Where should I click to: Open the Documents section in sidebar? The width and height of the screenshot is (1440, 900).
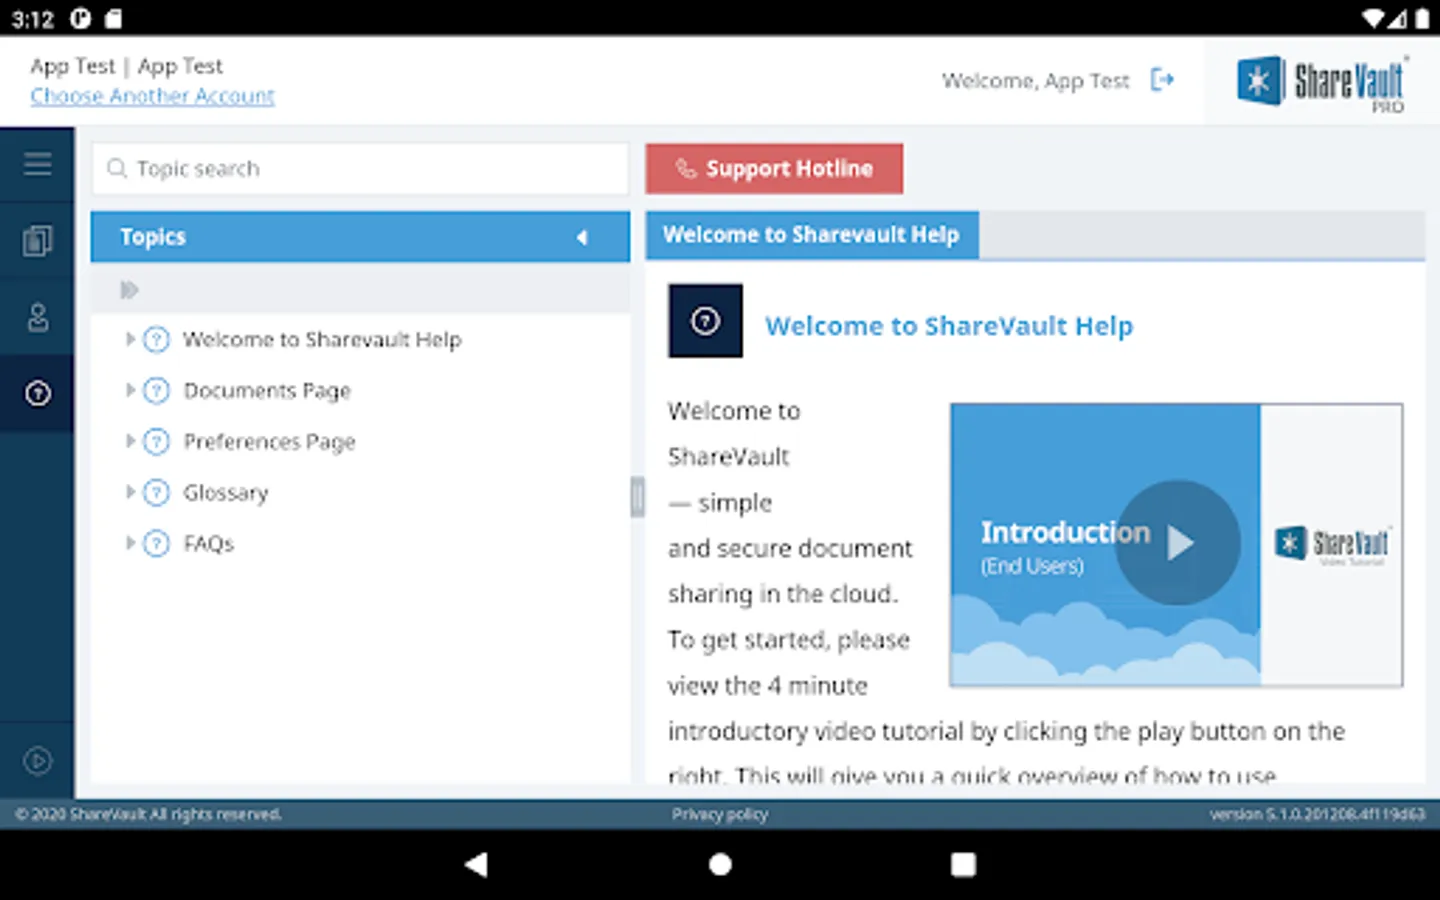[x=38, y=240]
